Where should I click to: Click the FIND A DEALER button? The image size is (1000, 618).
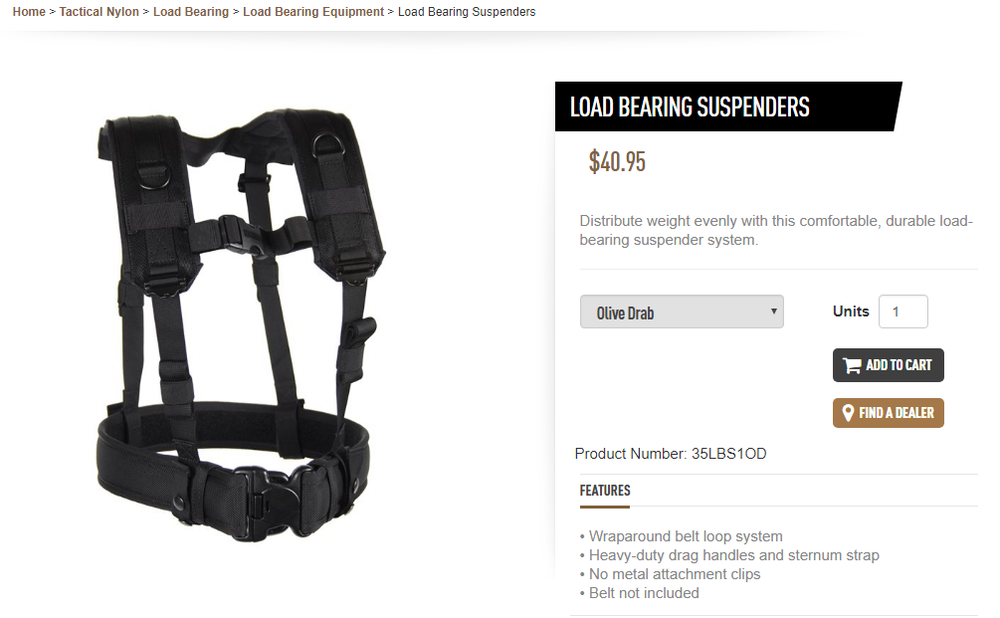[888, 413]
